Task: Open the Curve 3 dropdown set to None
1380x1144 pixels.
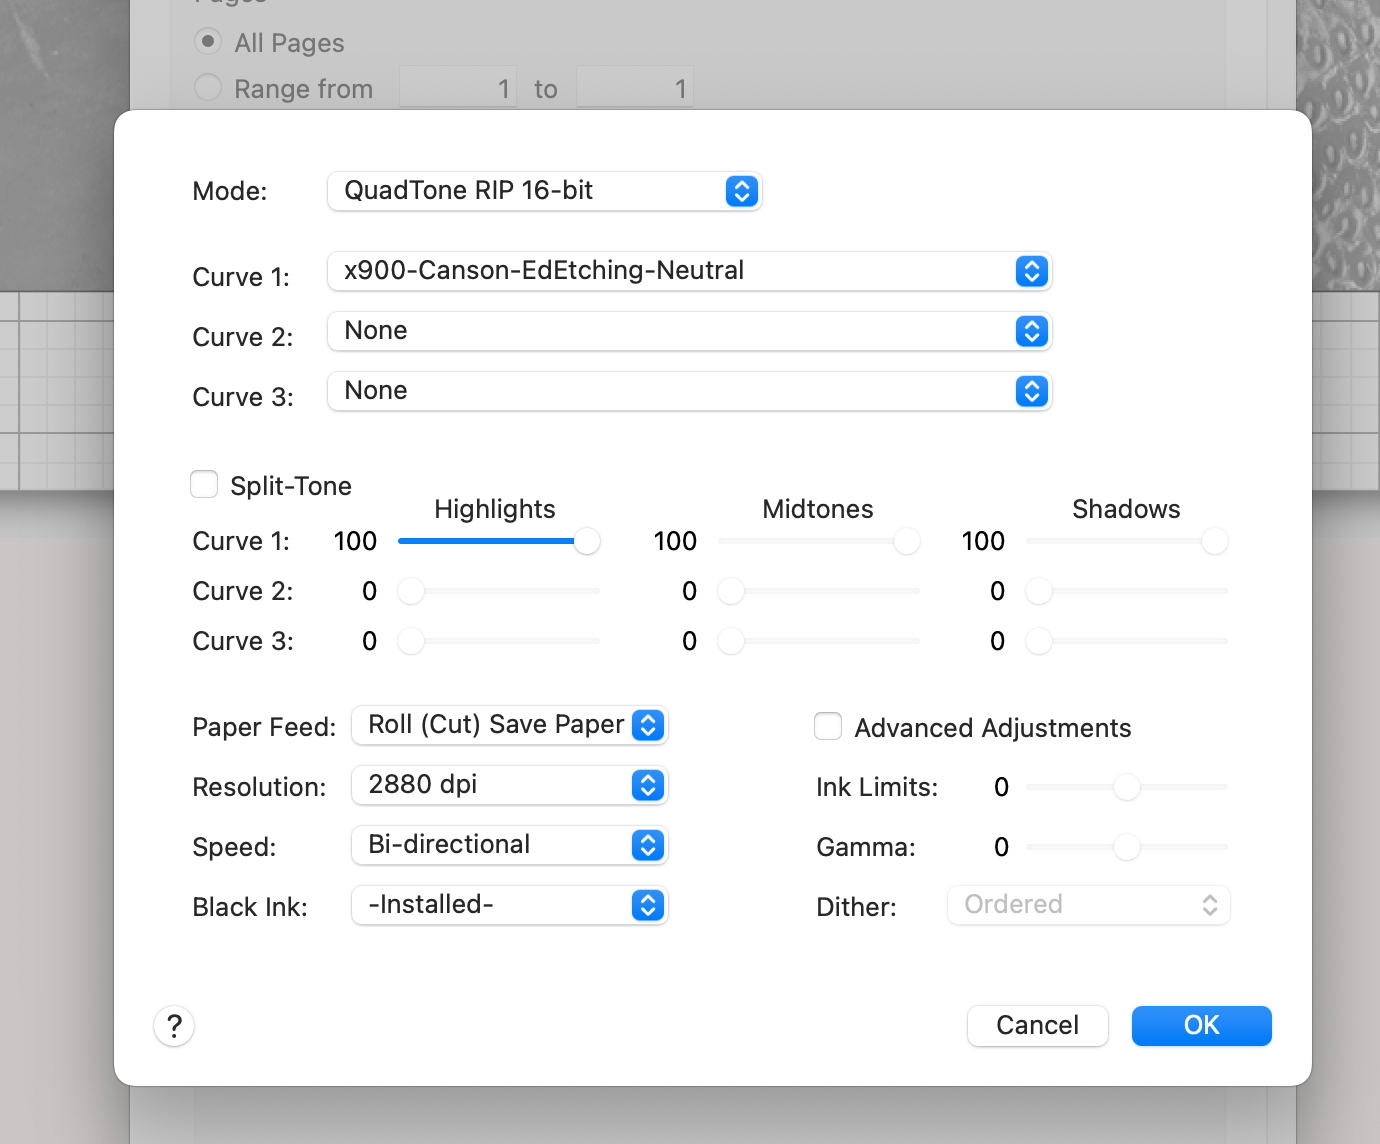Action: [690, 391]
